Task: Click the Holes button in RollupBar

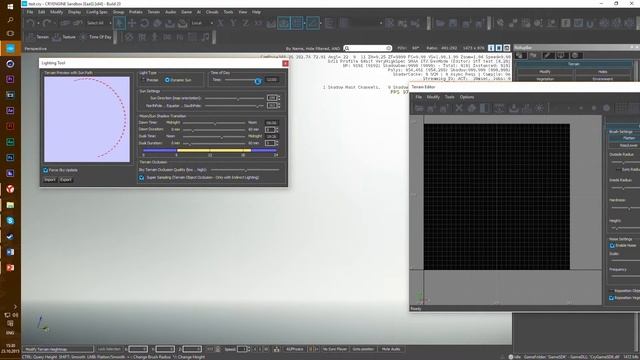Action: pos(603,72)
